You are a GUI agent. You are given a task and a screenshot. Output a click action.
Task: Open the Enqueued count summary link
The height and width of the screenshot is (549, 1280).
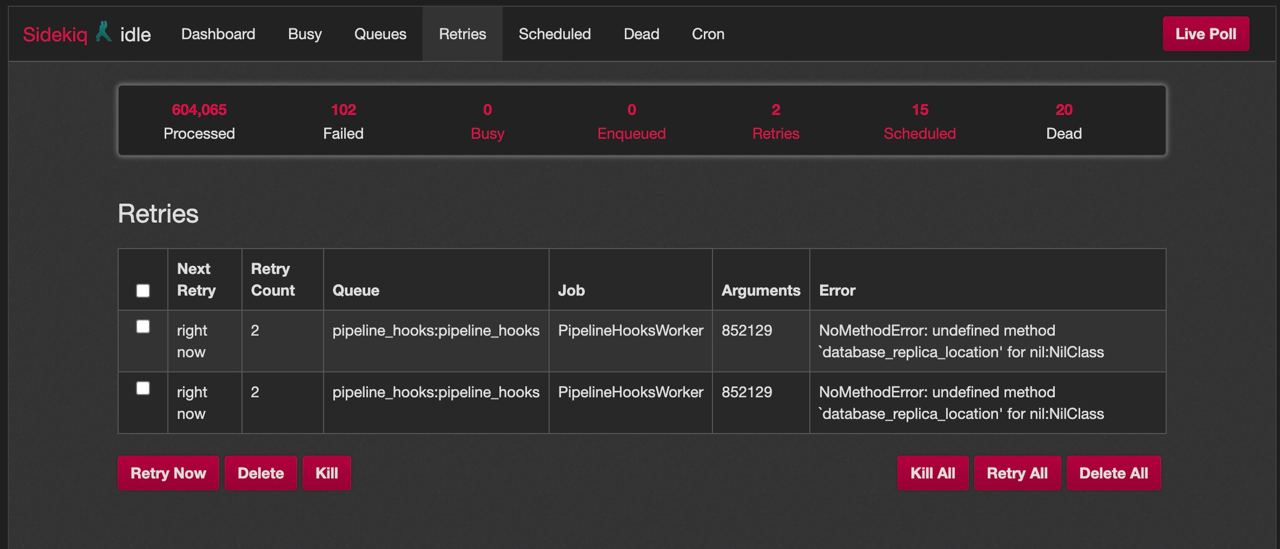pyautogui.click(x=631, y=121)
